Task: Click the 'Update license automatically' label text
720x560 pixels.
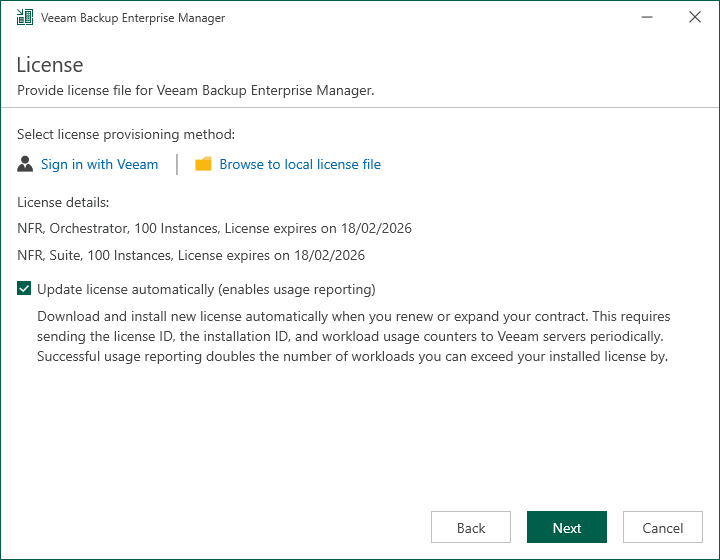Action: [x=206, y=290]
